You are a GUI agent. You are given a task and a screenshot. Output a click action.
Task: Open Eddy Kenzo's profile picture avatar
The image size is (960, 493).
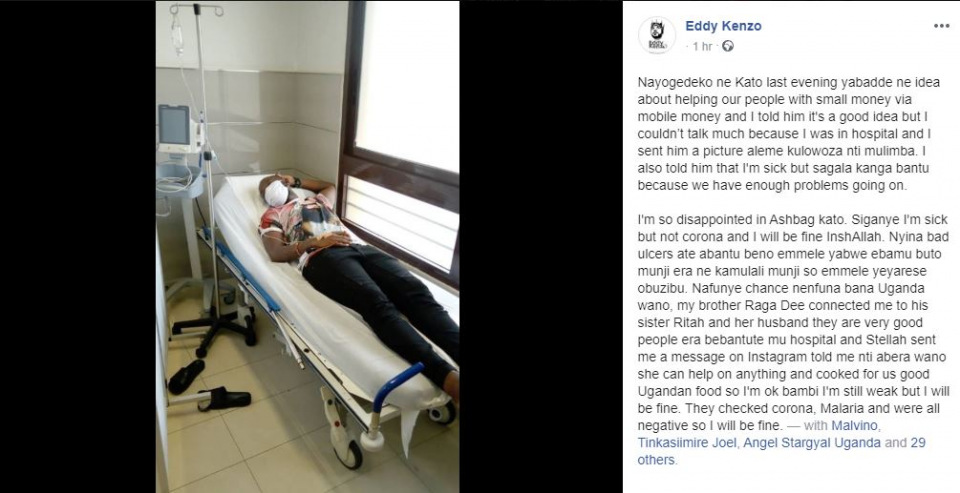(x=656, y=35)
